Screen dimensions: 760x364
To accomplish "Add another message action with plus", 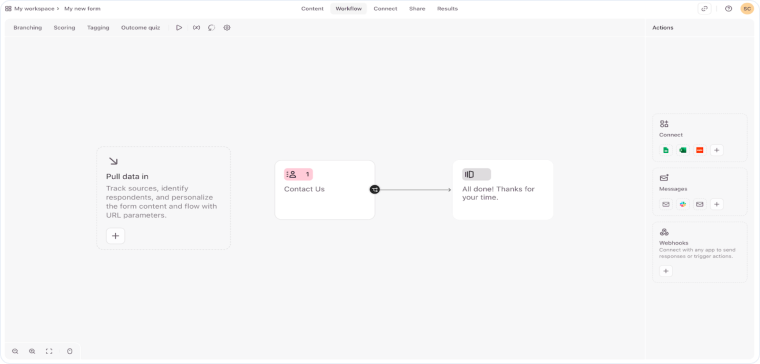I will pyautogui.click(x=717, y=205).
